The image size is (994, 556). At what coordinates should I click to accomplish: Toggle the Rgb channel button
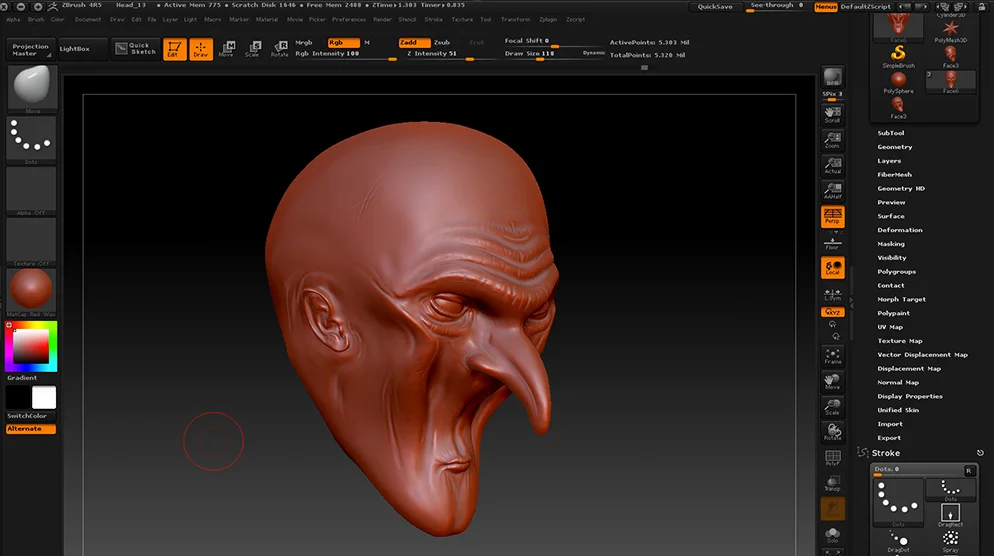click(344, 42)
